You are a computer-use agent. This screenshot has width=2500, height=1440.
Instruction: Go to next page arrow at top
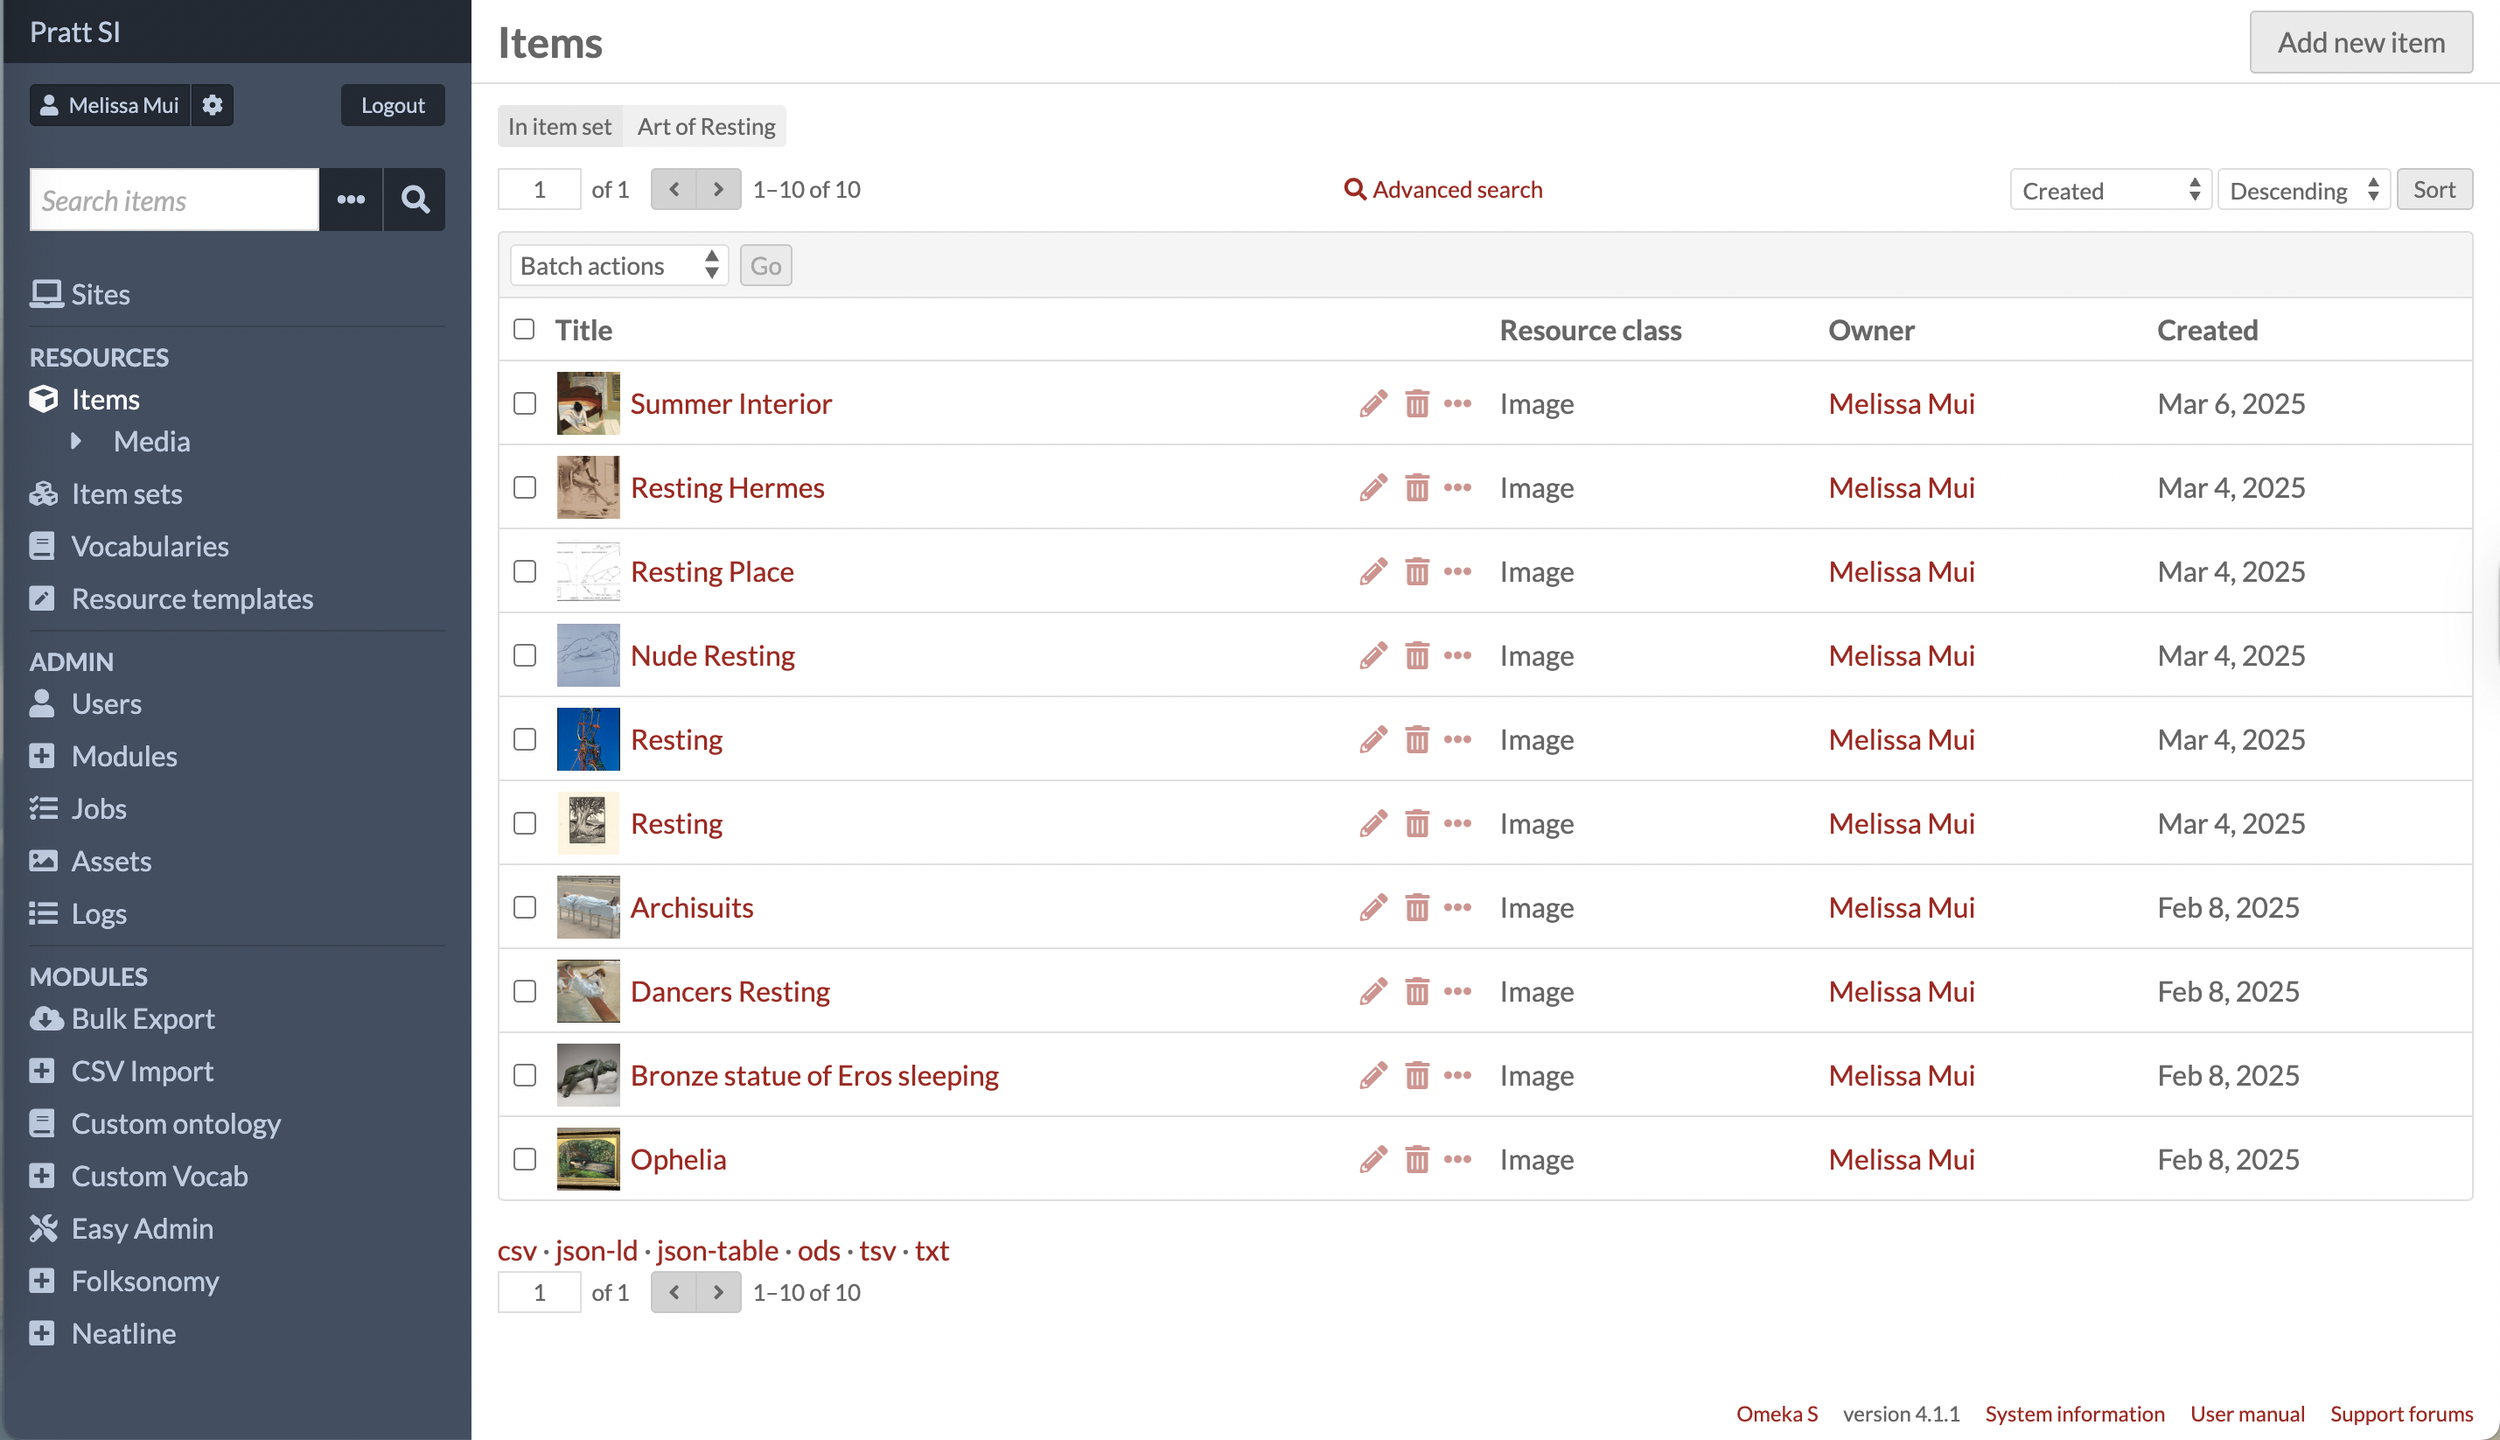click(x=718, y=189)
